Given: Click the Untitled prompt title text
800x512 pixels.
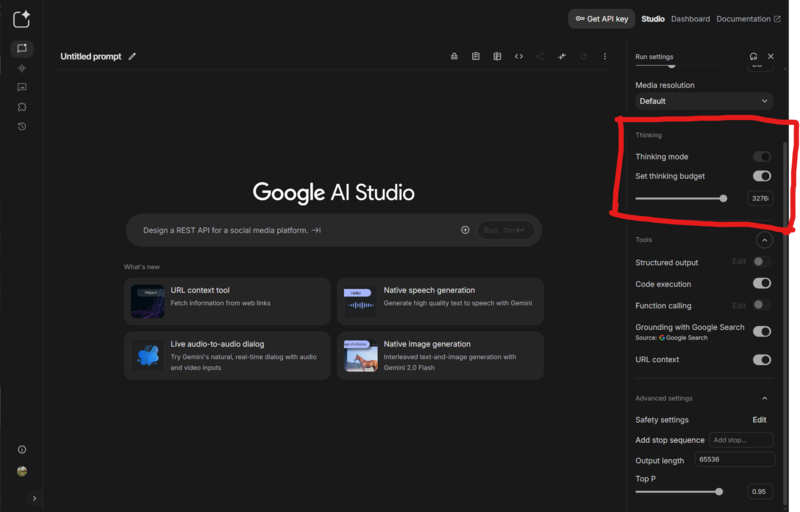Looking at the screenshot, I should (91, 57).
